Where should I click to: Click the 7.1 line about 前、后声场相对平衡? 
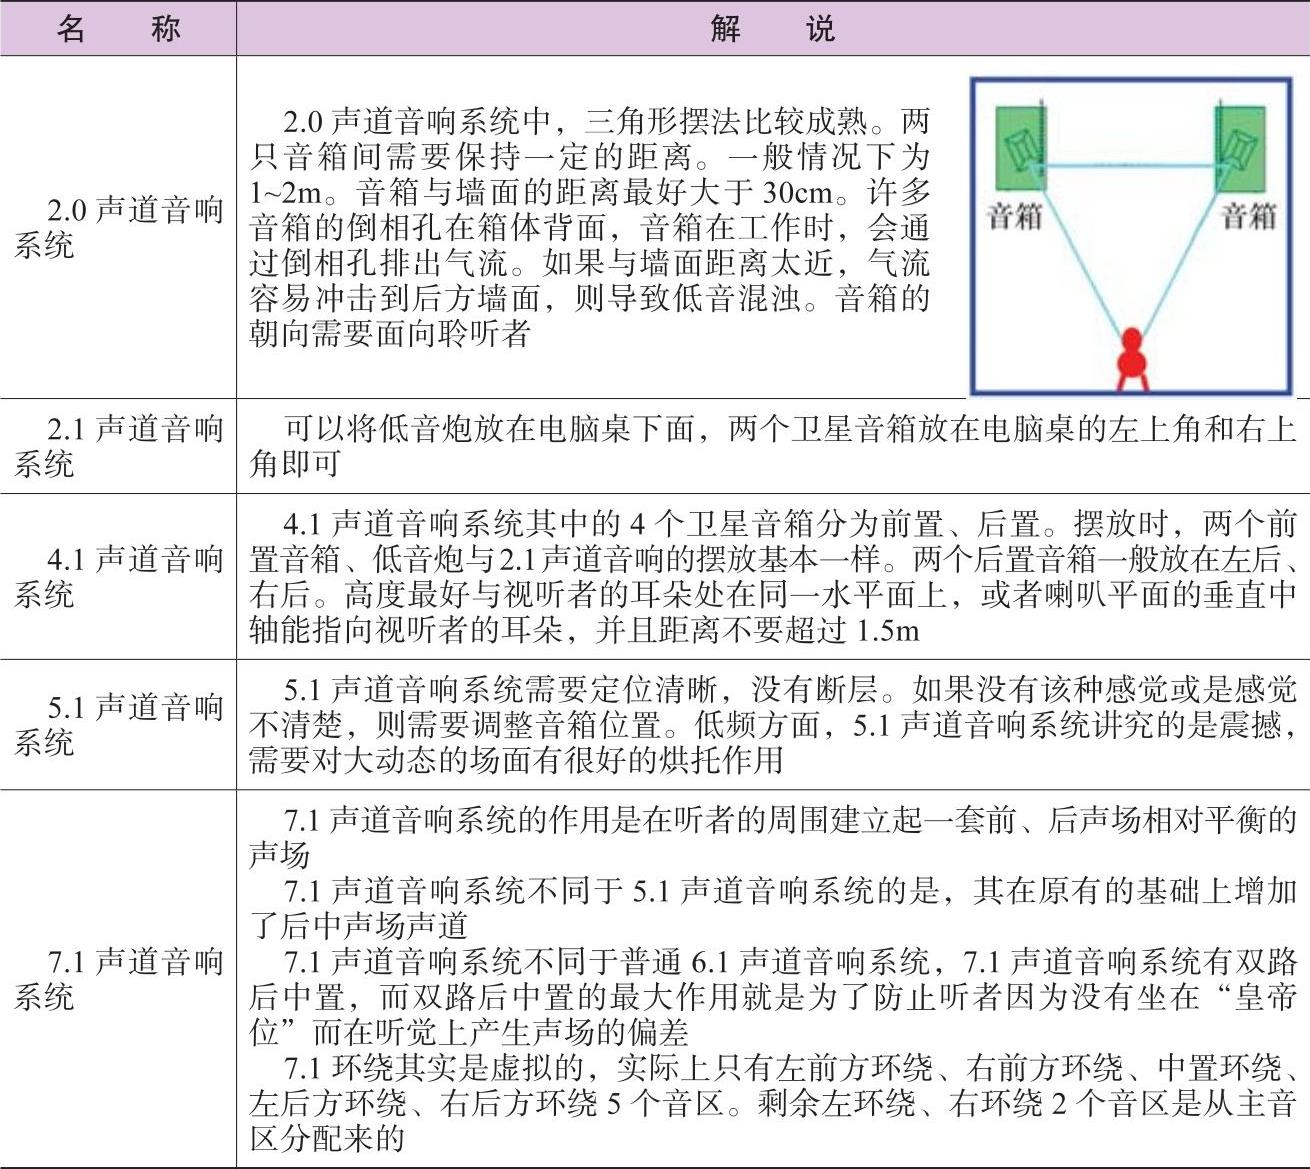[x=790, y=820]
